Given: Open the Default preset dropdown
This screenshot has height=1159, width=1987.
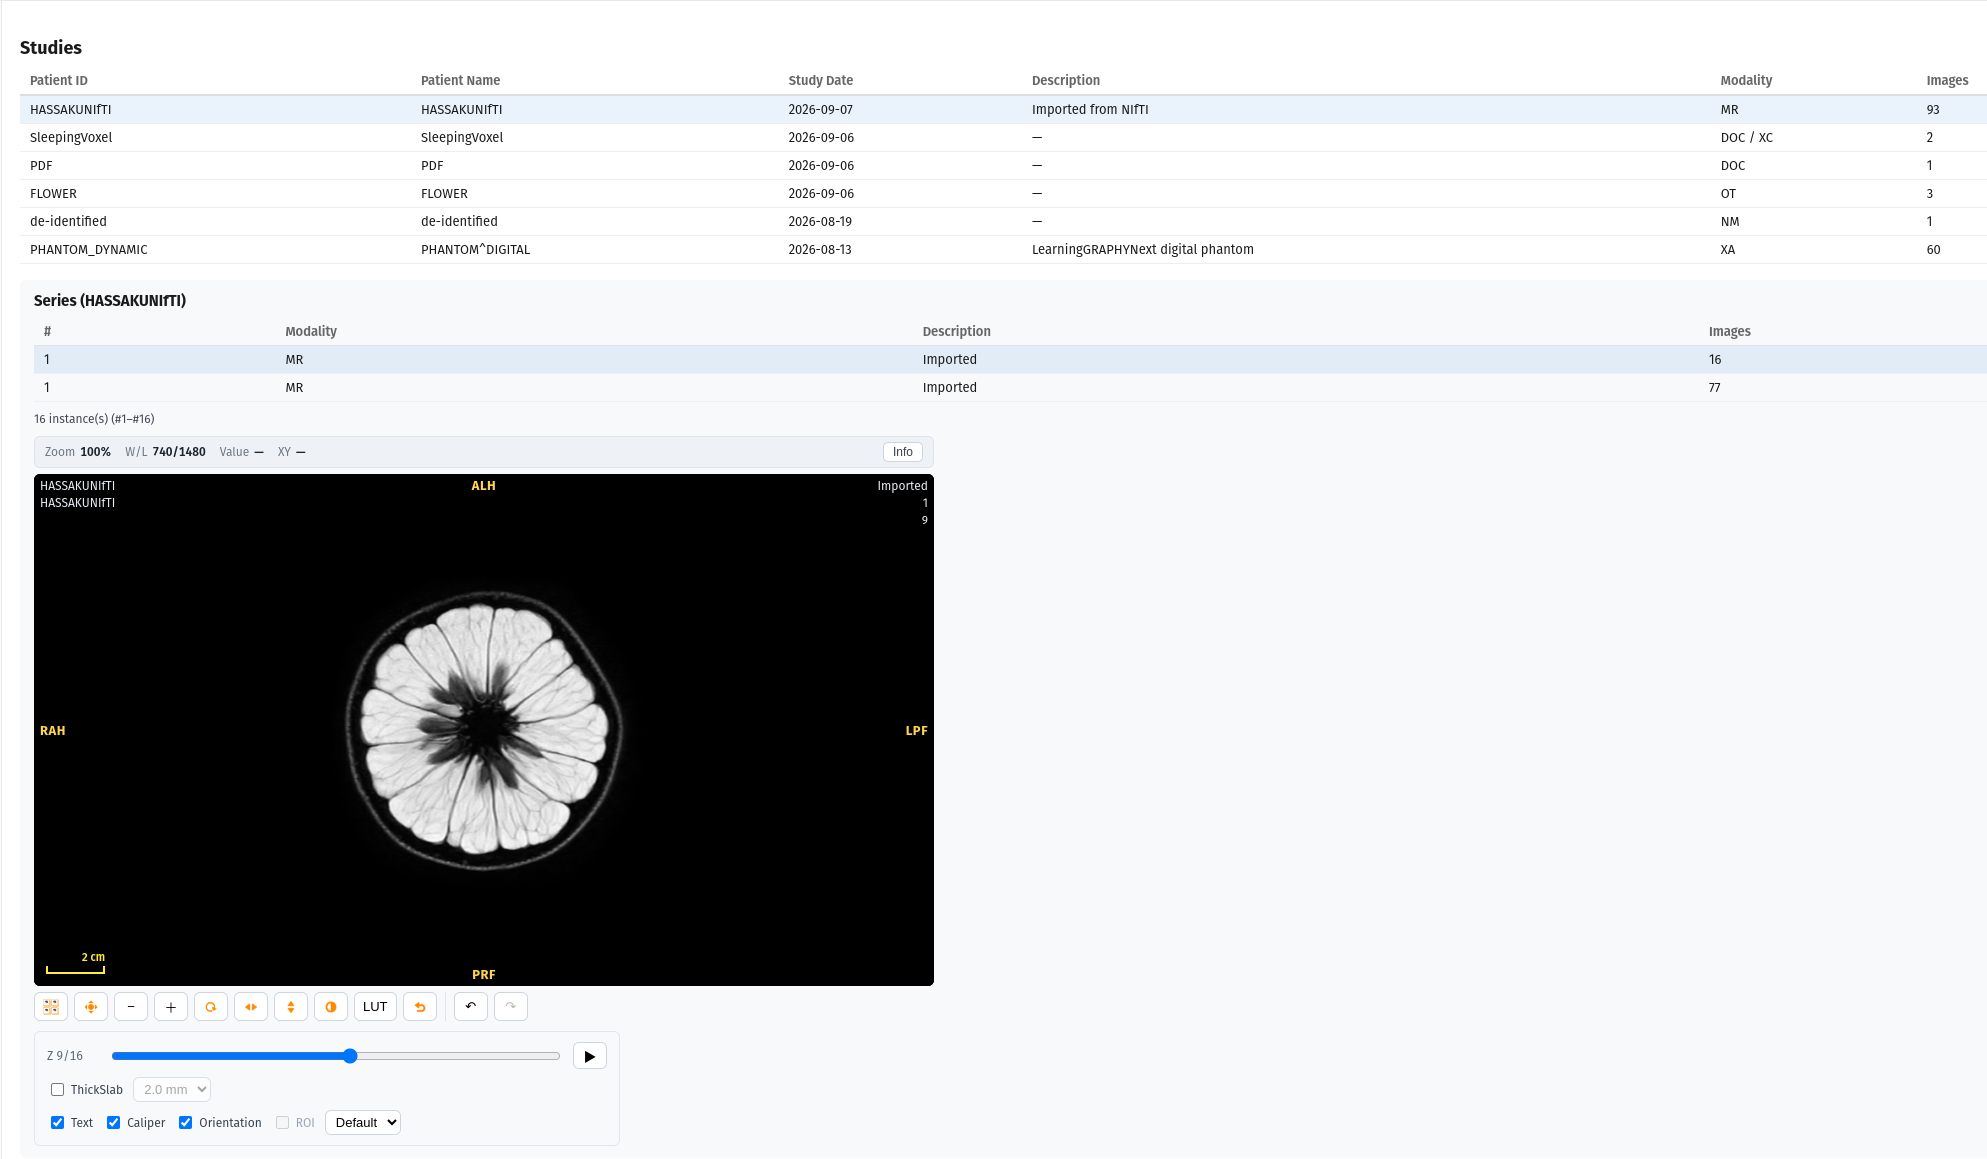Looking at the screenshot, I should coord(363,1123).
